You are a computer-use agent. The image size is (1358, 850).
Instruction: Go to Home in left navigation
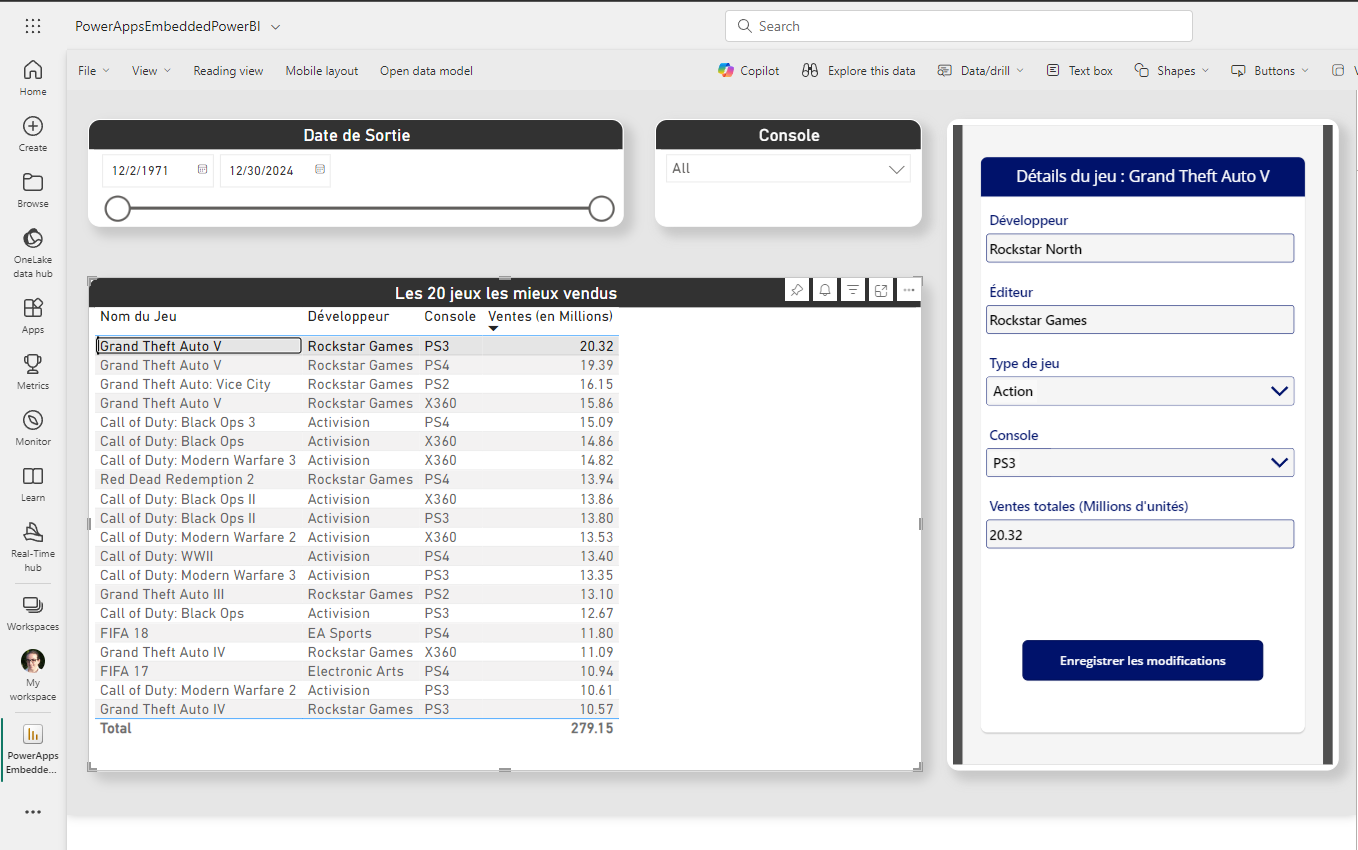(x=33, y=78)
